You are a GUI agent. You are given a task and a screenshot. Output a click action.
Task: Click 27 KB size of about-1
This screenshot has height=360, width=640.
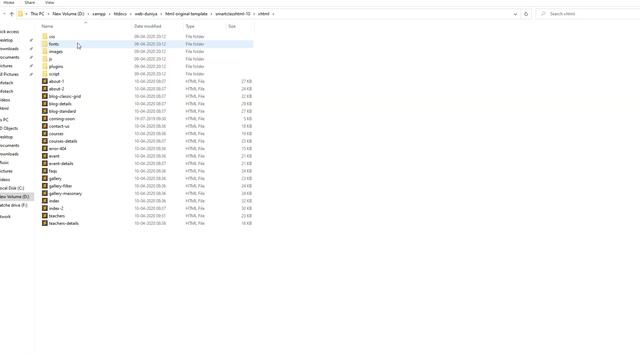247,82
